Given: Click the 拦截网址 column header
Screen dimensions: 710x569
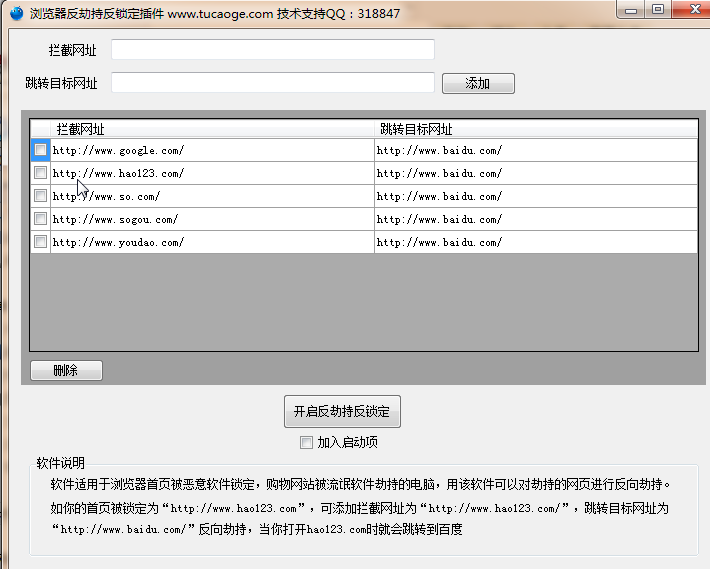Looking at the screenshot, I should point(212,129).
